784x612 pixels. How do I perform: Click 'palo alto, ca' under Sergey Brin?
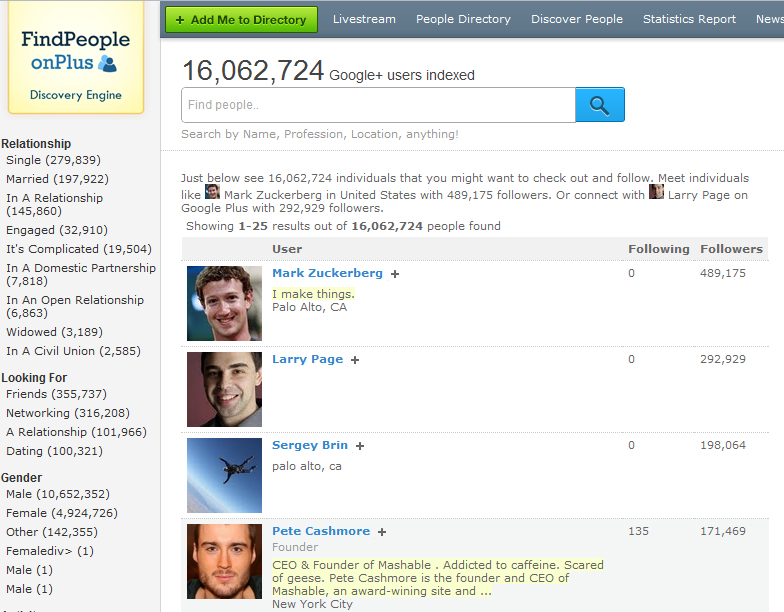coord(306,466)
